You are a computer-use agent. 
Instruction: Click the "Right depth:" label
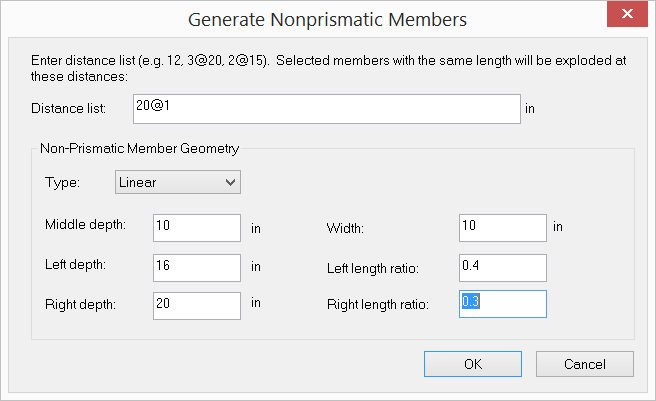81,305
